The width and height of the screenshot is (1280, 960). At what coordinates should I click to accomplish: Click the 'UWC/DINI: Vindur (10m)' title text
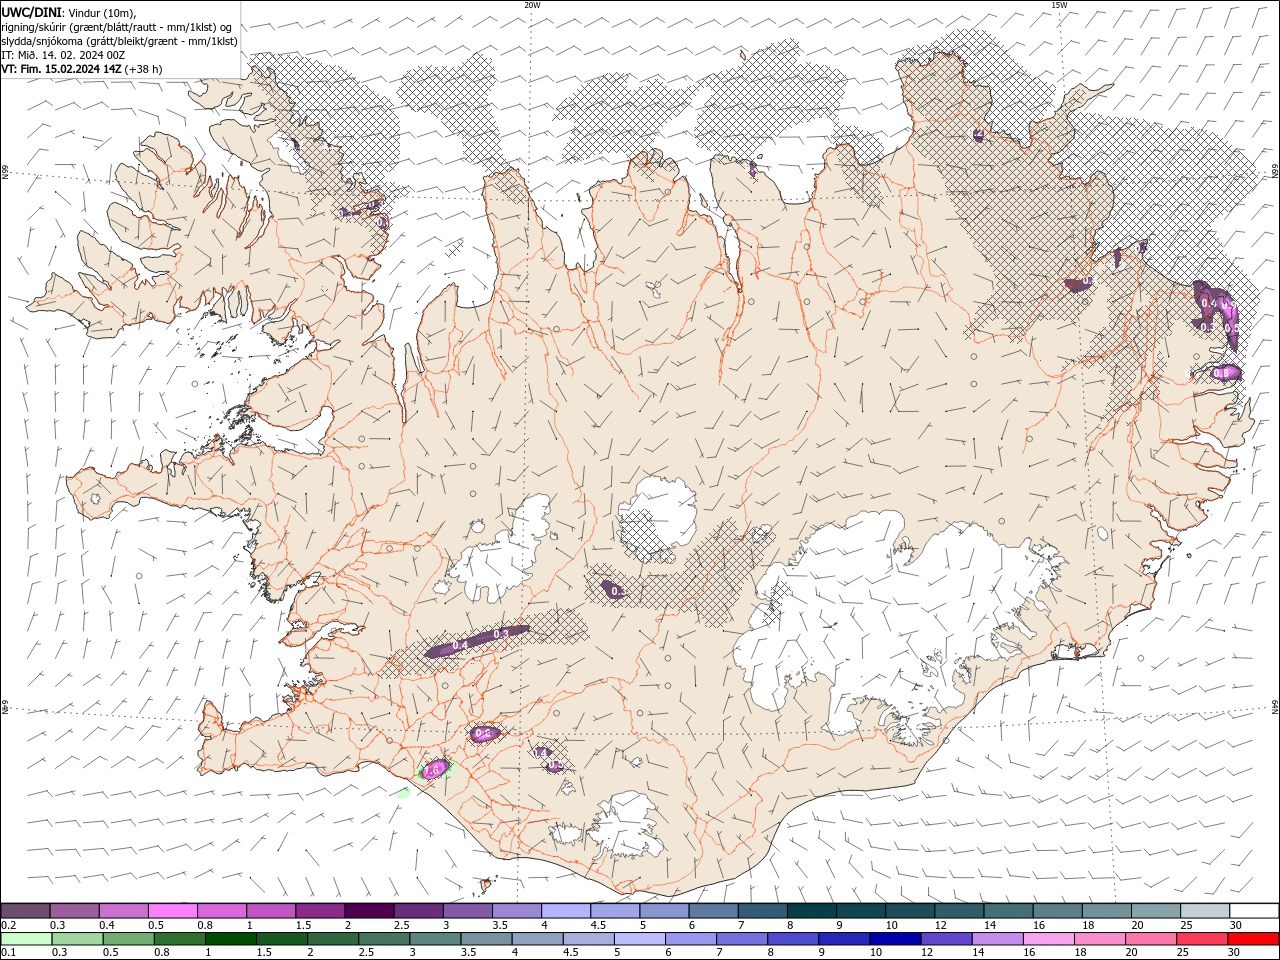pos(69,11)
